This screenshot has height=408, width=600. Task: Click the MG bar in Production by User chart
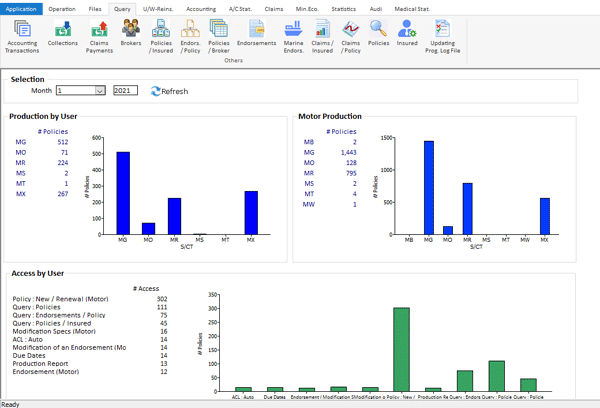(123, 193)
